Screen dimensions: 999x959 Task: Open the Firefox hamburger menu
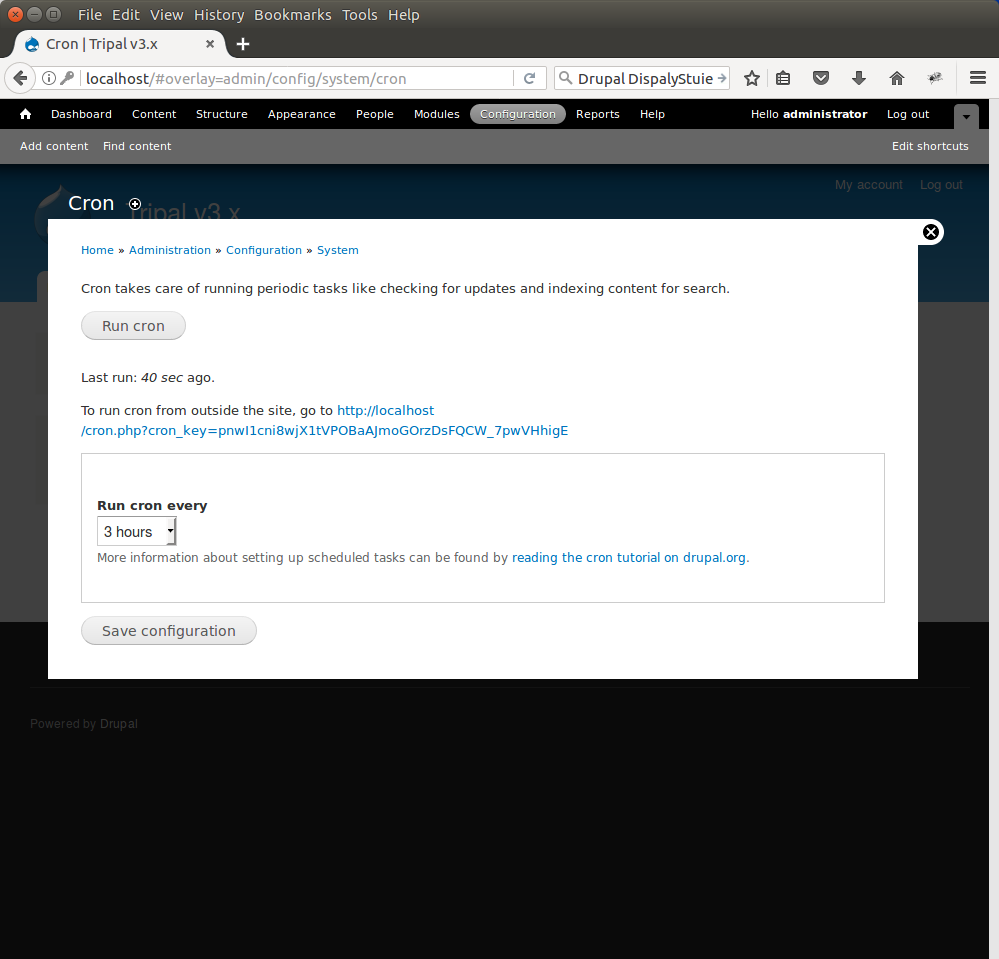pos(977,78)
